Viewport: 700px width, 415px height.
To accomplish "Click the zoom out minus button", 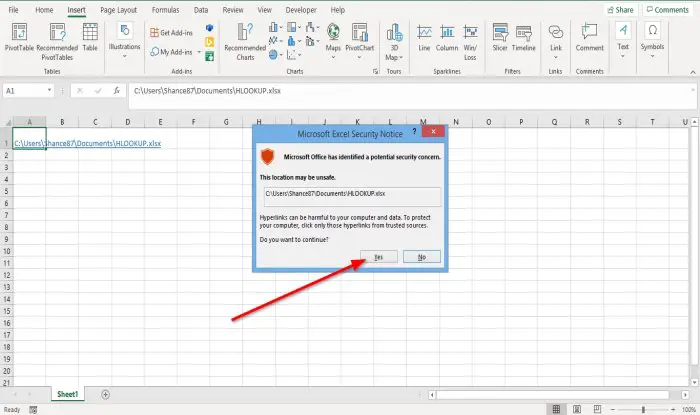I will 613,409.
